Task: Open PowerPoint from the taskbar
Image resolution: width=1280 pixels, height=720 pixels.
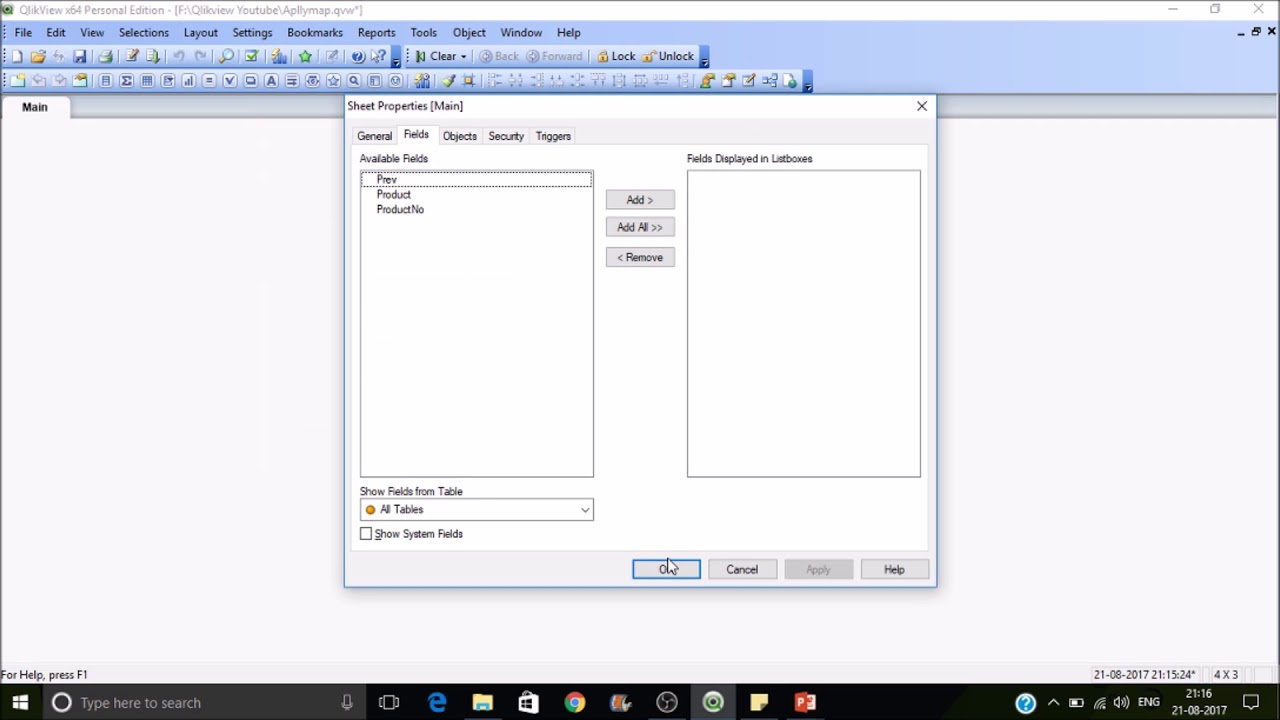Action: point(805,703)
